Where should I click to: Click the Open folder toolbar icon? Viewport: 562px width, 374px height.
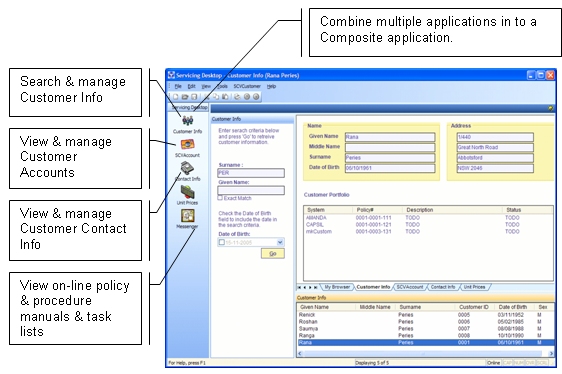tap(185, 97)
